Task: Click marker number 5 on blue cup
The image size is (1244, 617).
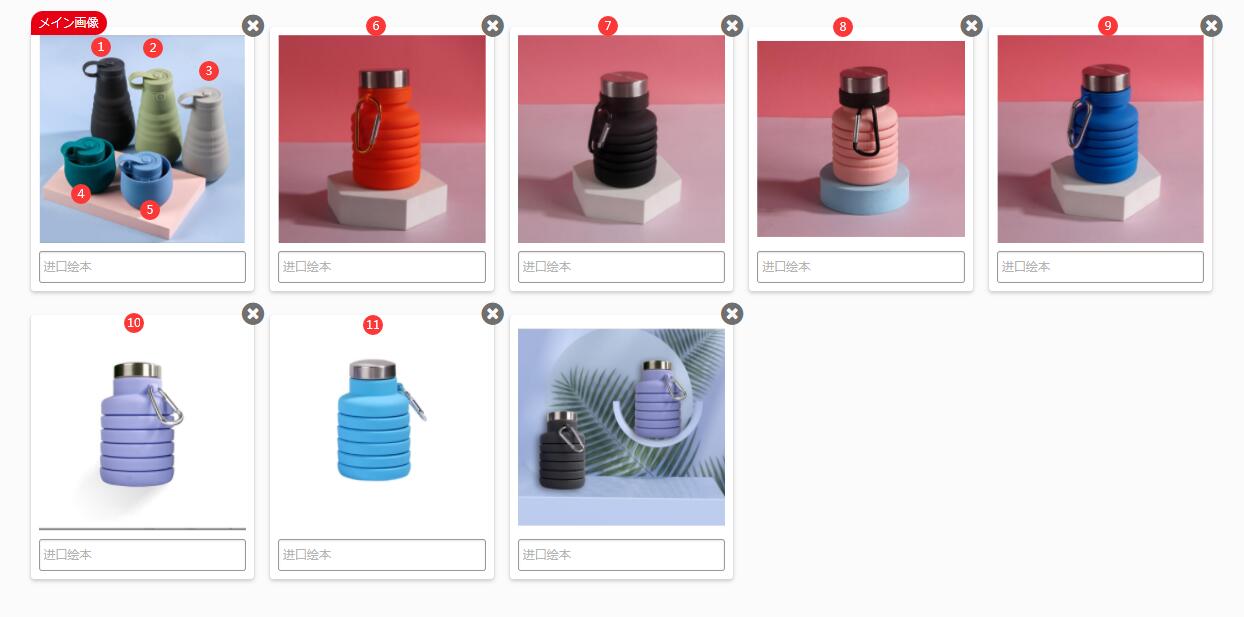Action: [x=150, y=209]
